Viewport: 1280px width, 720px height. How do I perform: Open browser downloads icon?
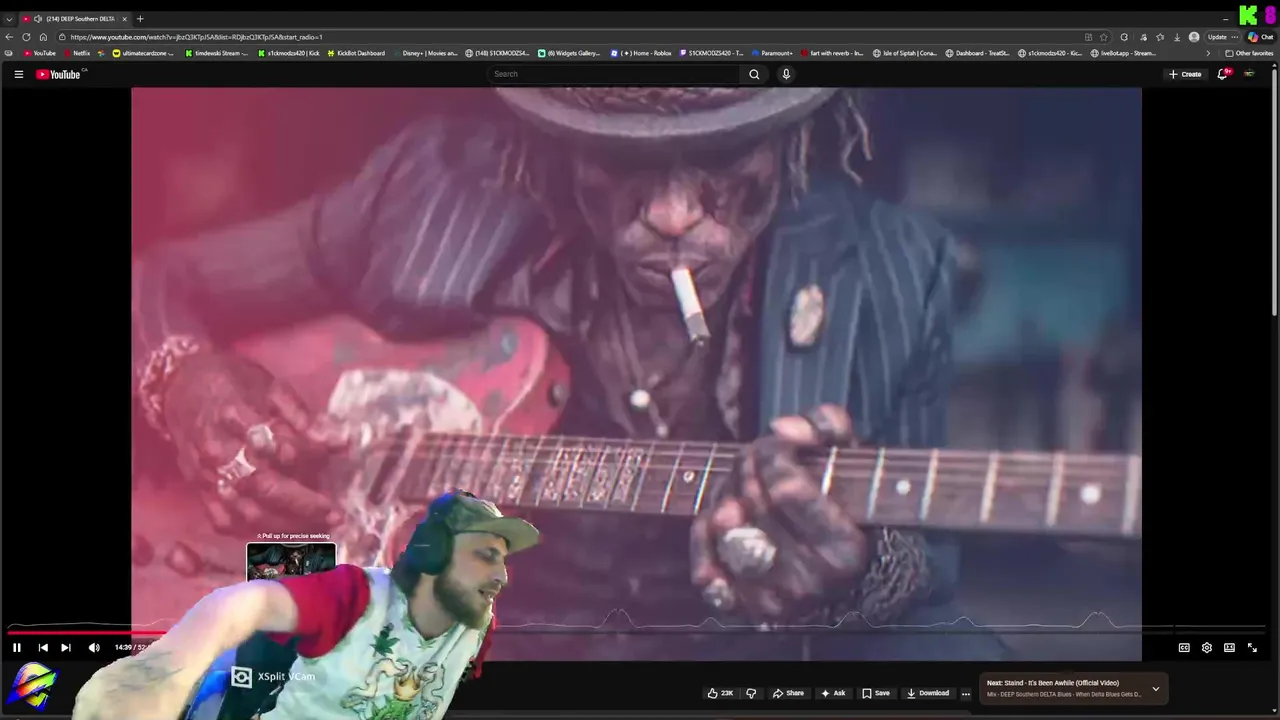[x=1177, y=37]
